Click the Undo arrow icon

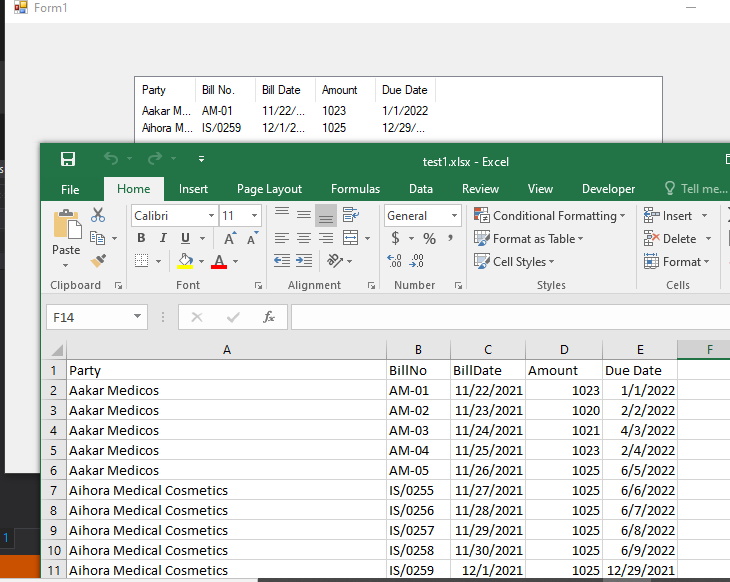point(111,159)
